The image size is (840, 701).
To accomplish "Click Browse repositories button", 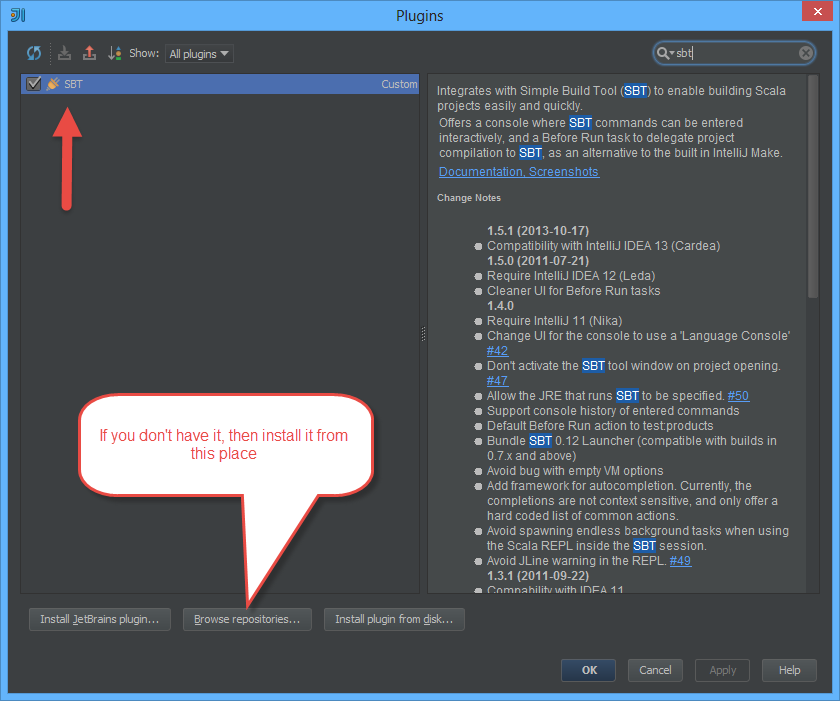I will (x=247, y=619).
